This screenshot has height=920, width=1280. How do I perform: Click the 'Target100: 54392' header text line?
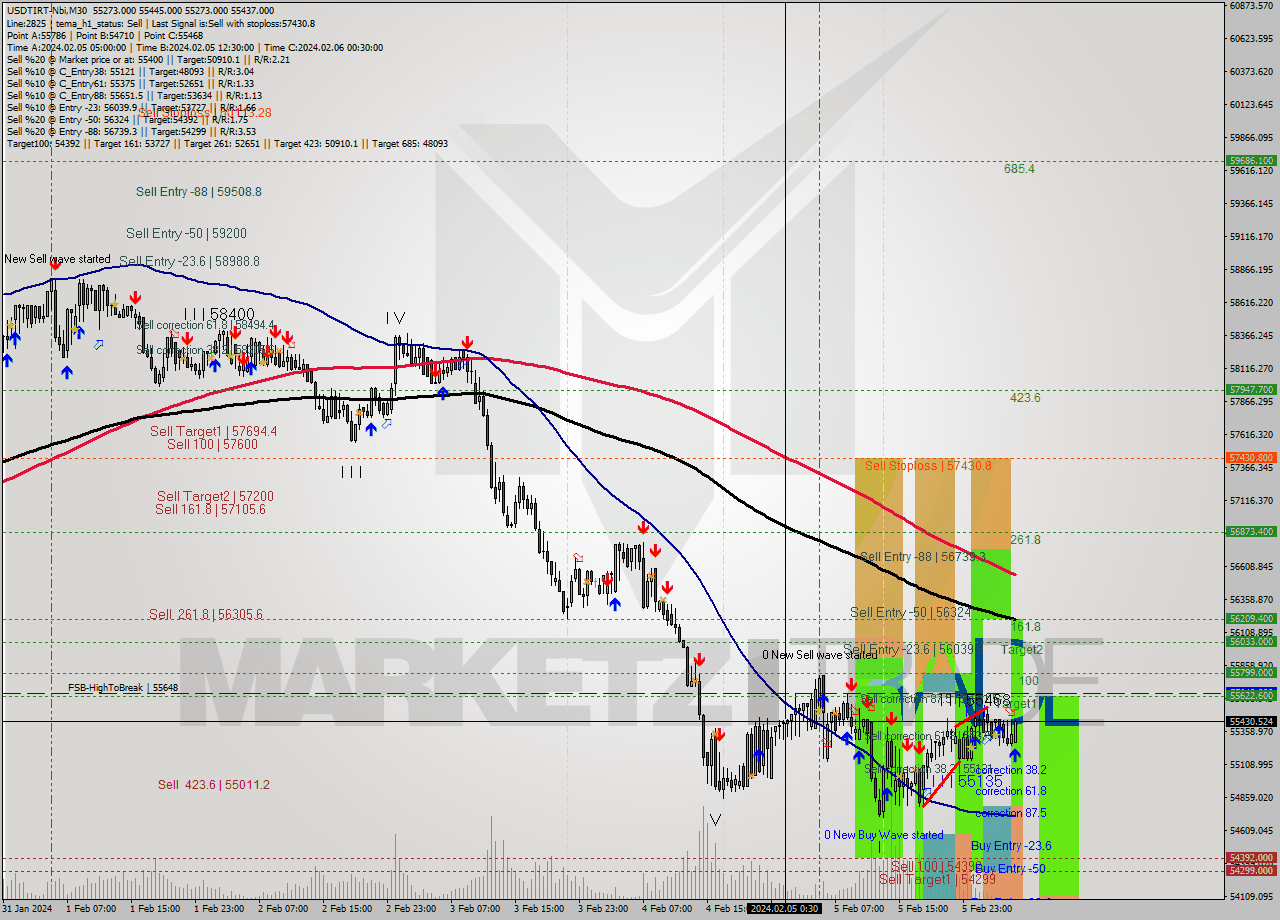[227, 144]
